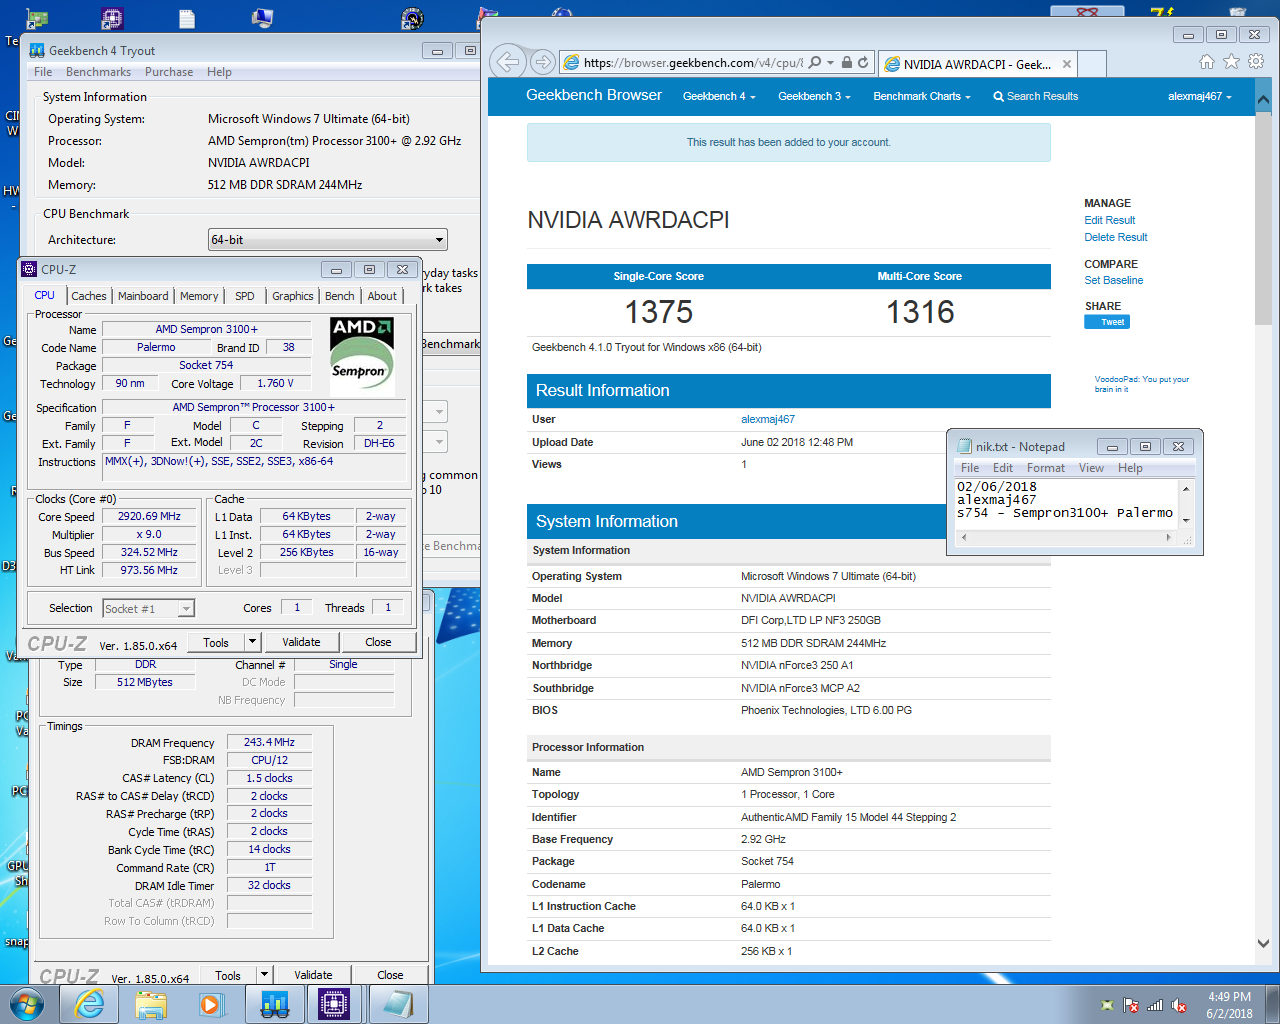Open the address bar autocomplete dropdown arrow
The image size is (1280, 1024).
[830, 63]
